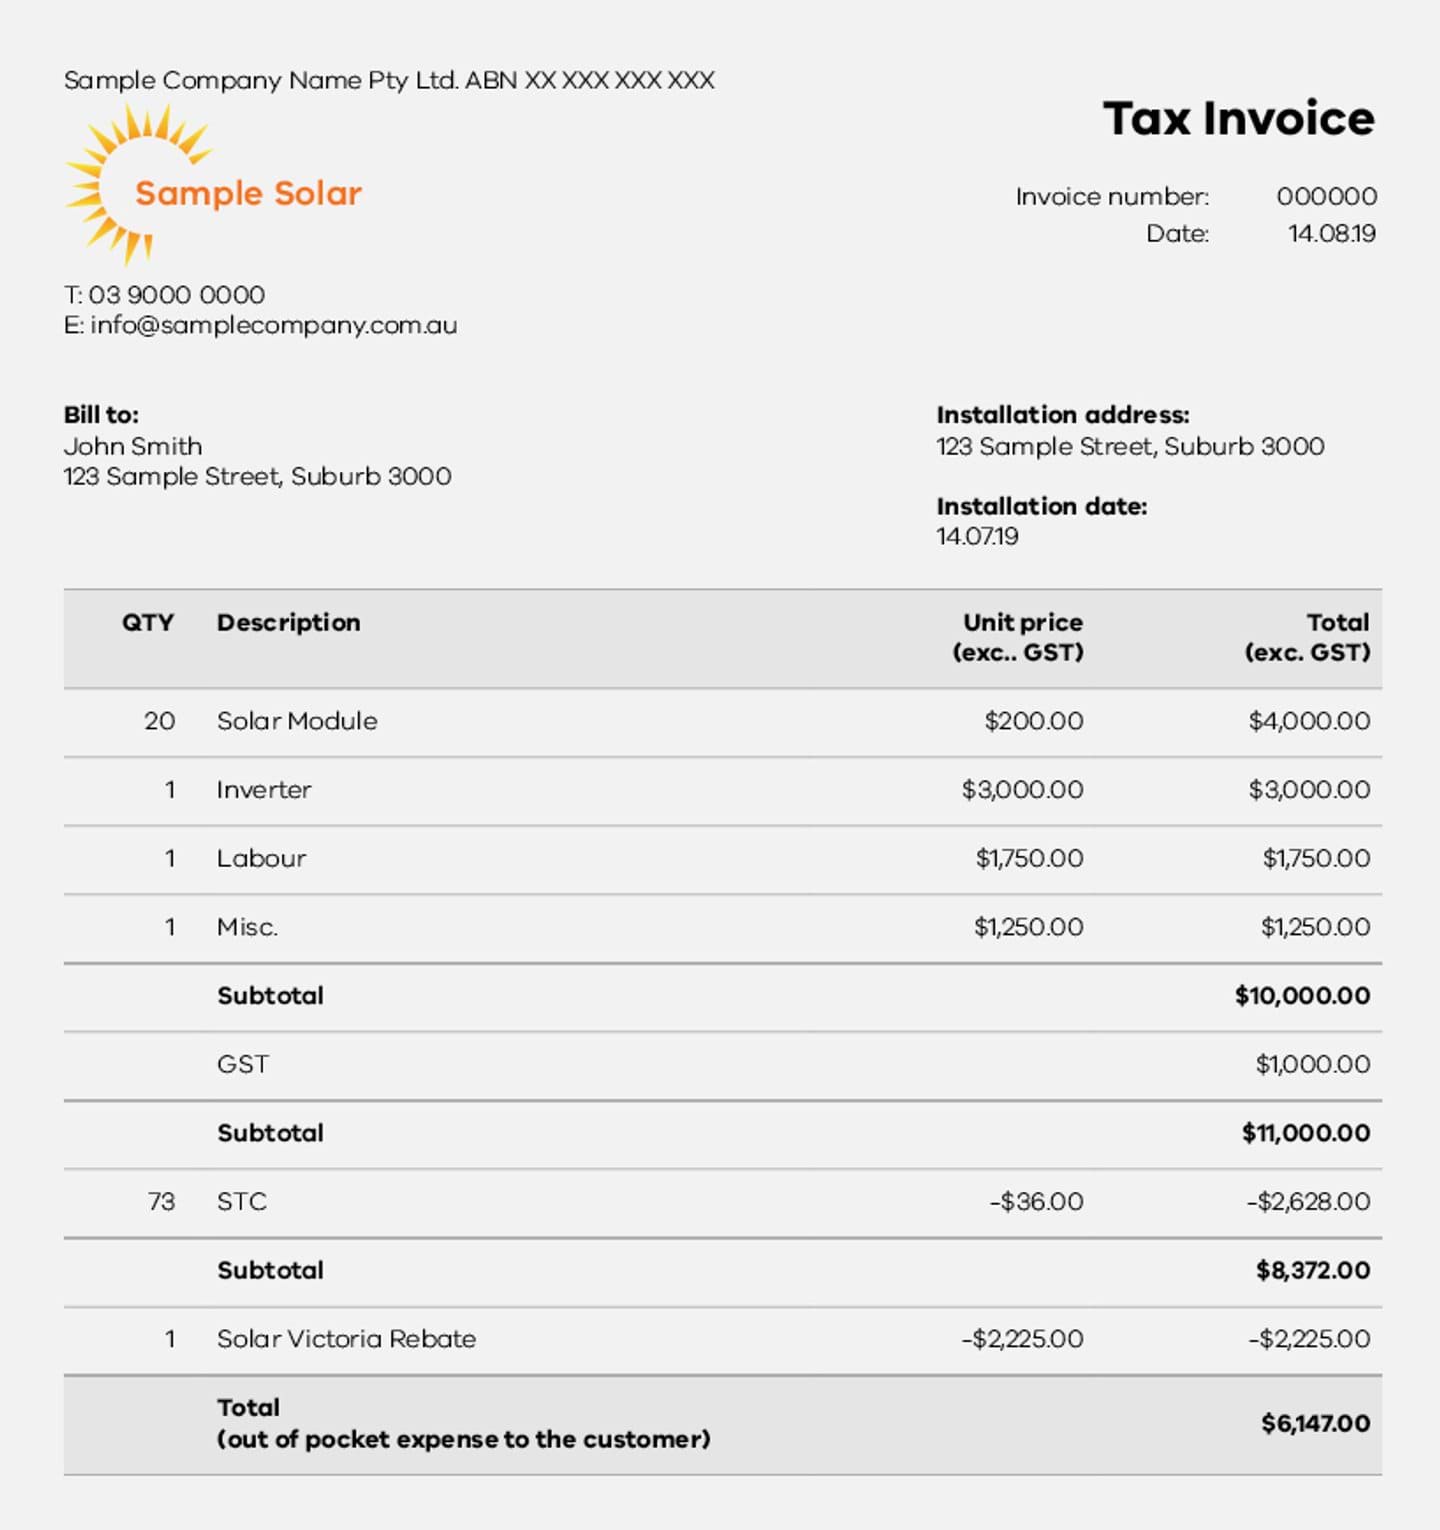1440x1530 pixels.
Task: Click the $10,000.00 subtotal amount
Action: [x=1302, y=996]
